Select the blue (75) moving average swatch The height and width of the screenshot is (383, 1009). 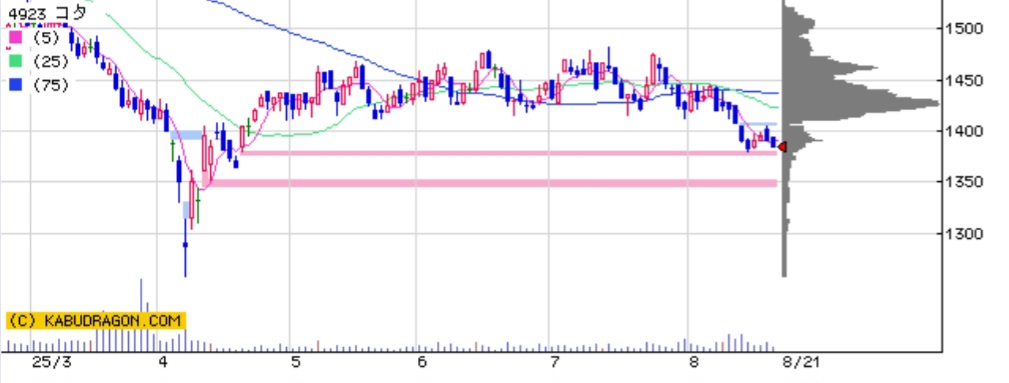pyautogui.click(x=15, y=84)
